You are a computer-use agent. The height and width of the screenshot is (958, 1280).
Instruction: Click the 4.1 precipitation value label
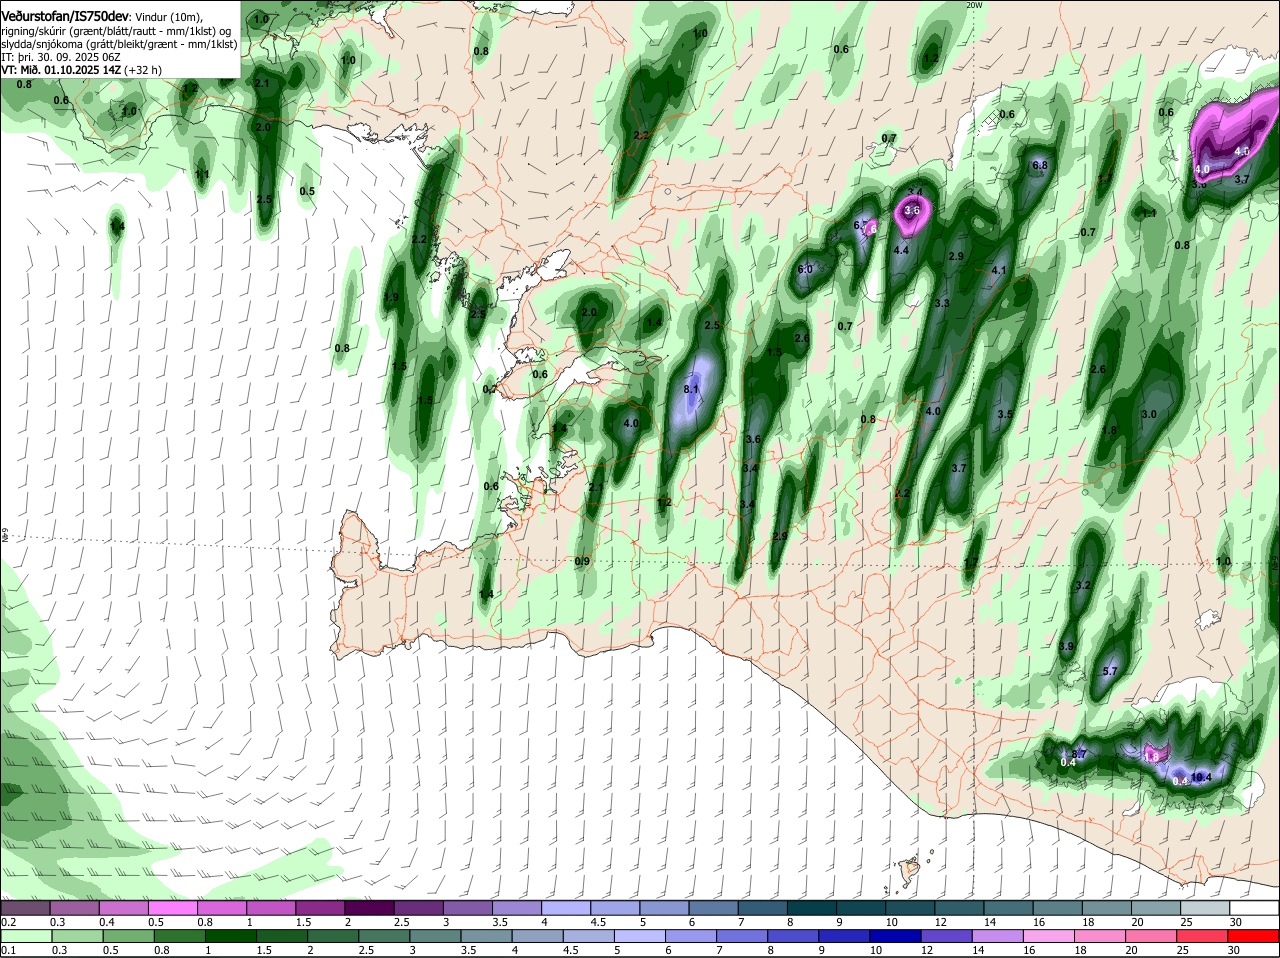(998, 271)
